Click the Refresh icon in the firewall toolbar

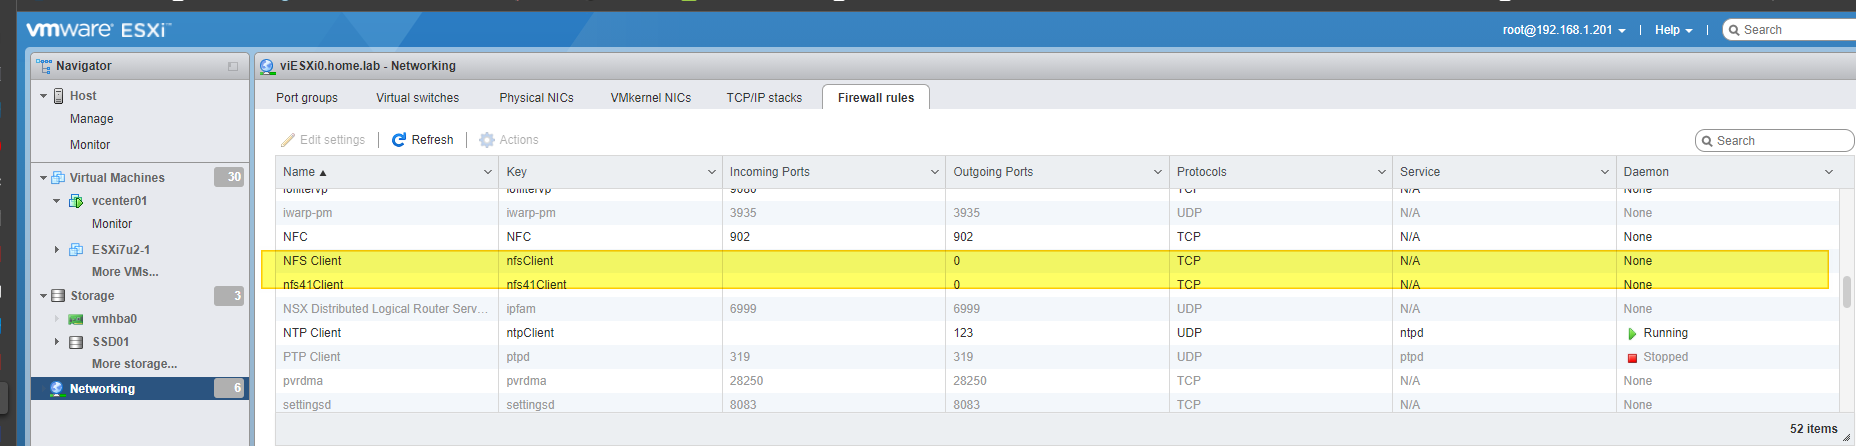click(x=399, y=140)
